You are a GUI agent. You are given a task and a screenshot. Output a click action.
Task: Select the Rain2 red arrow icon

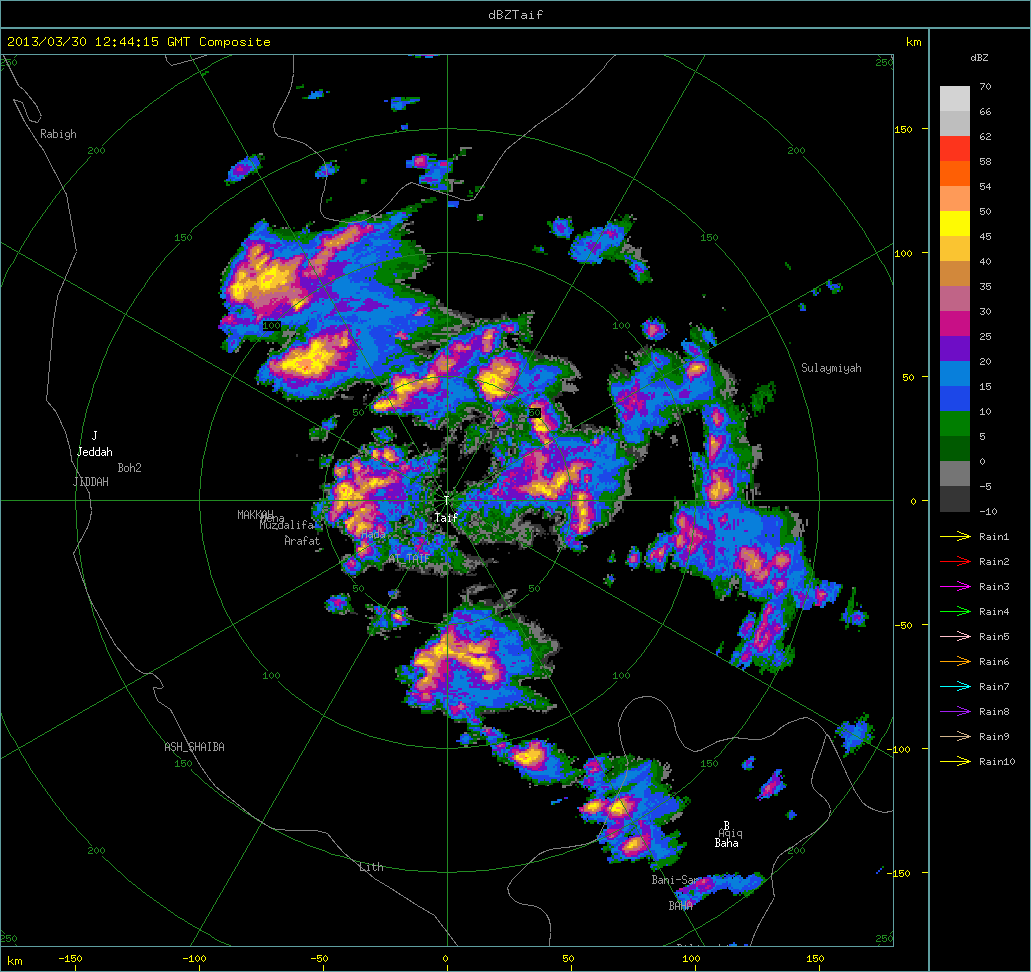click(956, 562)
